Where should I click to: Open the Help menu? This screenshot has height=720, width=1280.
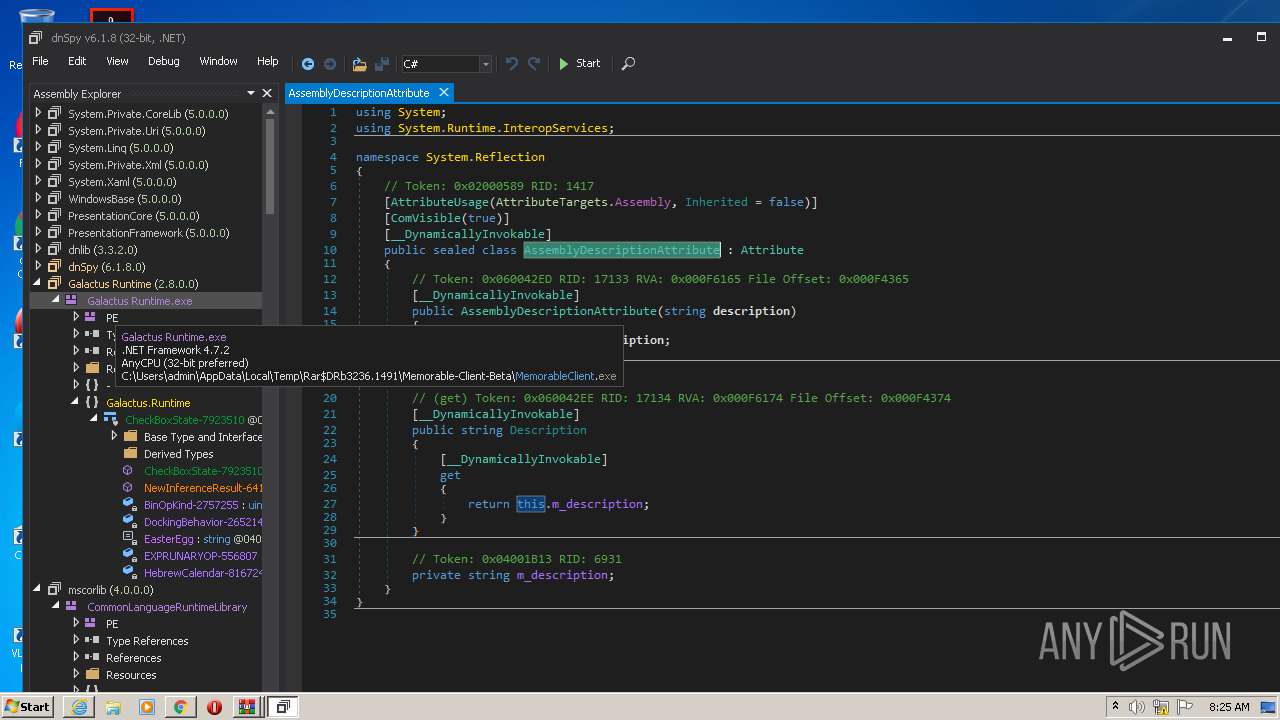267,61
